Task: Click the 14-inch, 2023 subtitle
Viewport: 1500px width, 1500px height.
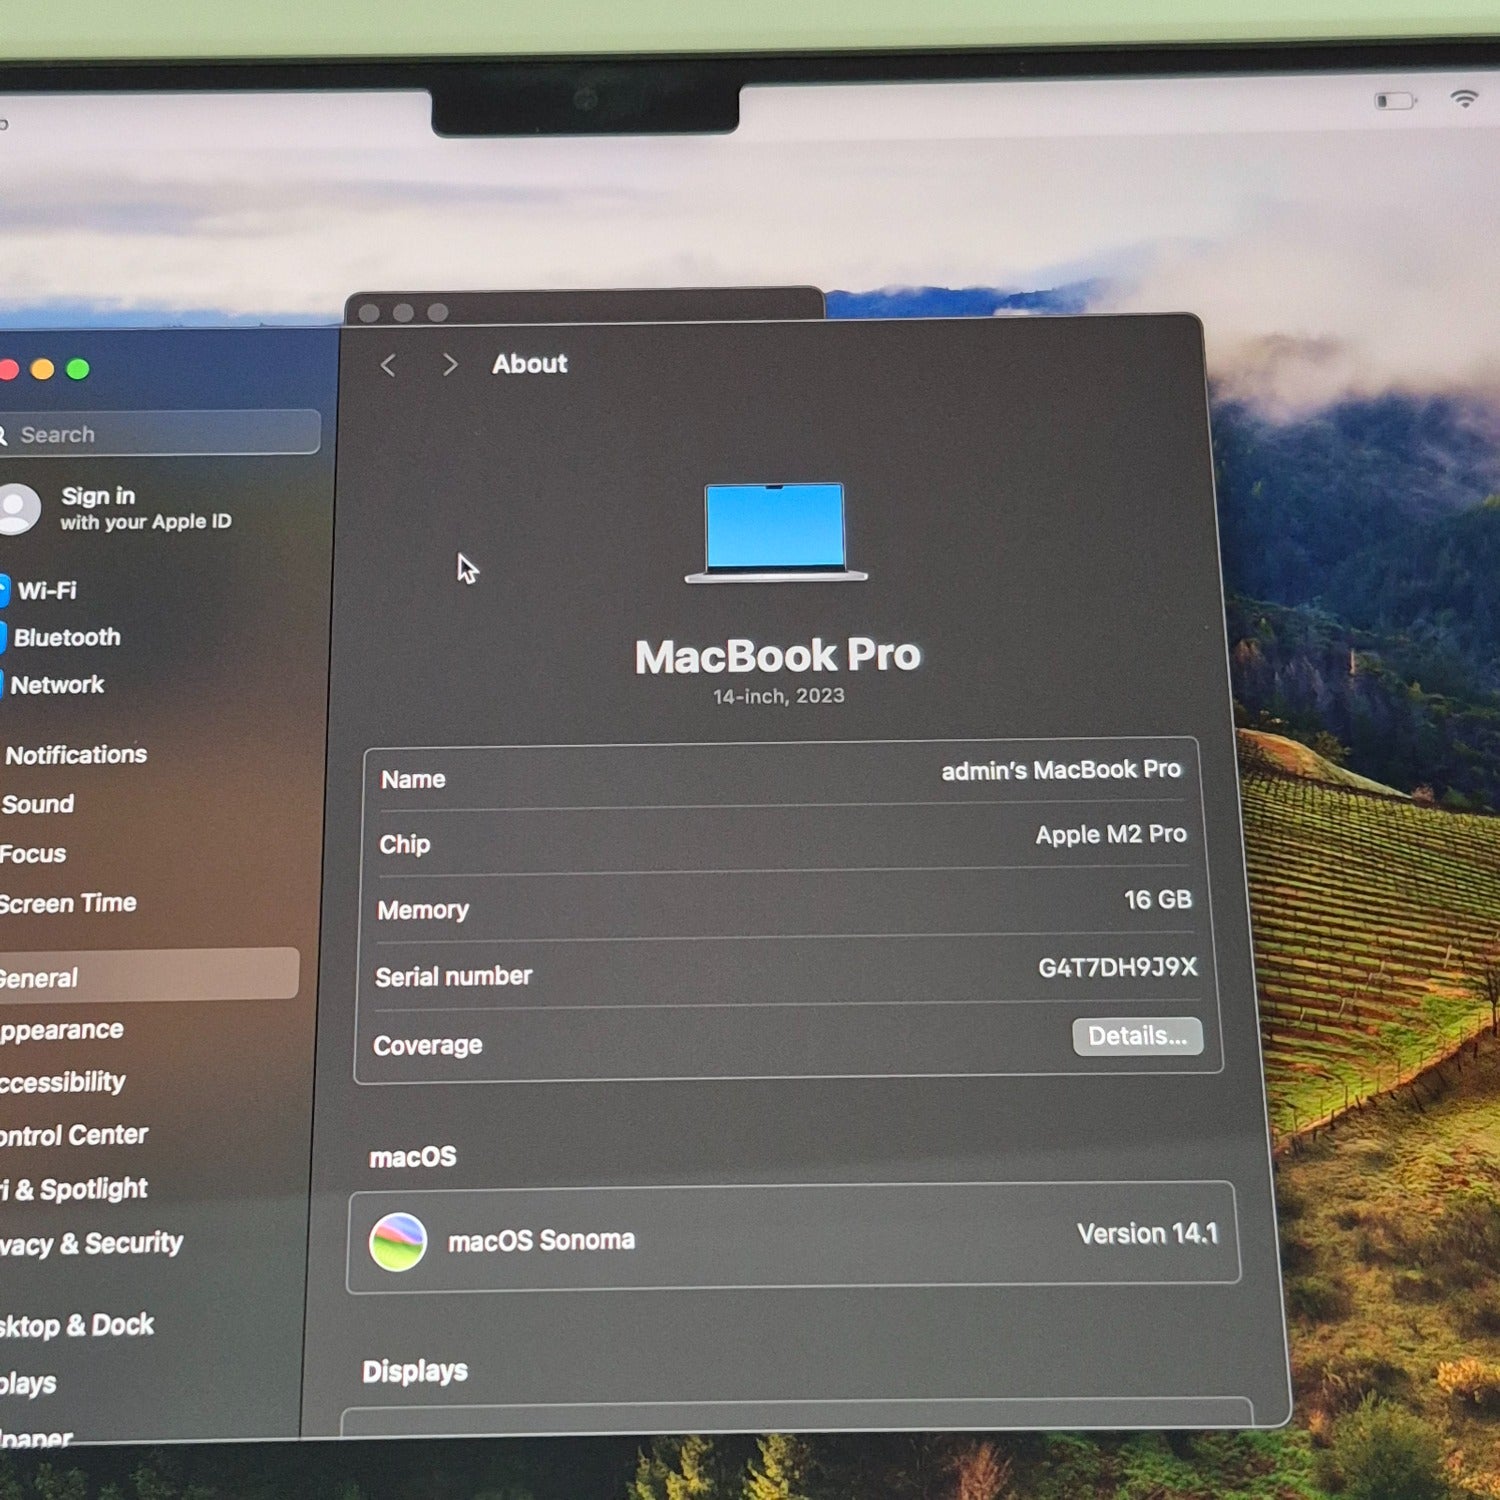Action: [x=779, y=696]
